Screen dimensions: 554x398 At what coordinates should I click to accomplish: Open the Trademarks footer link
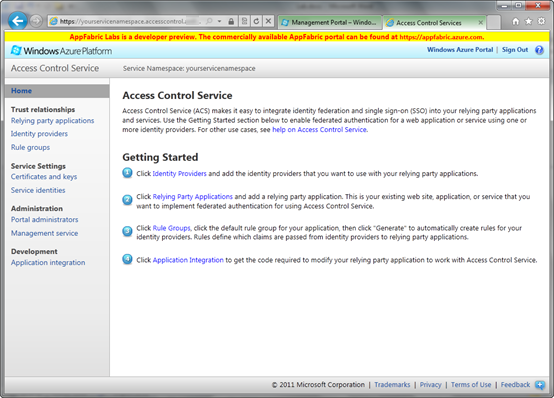tap(392, 385)
